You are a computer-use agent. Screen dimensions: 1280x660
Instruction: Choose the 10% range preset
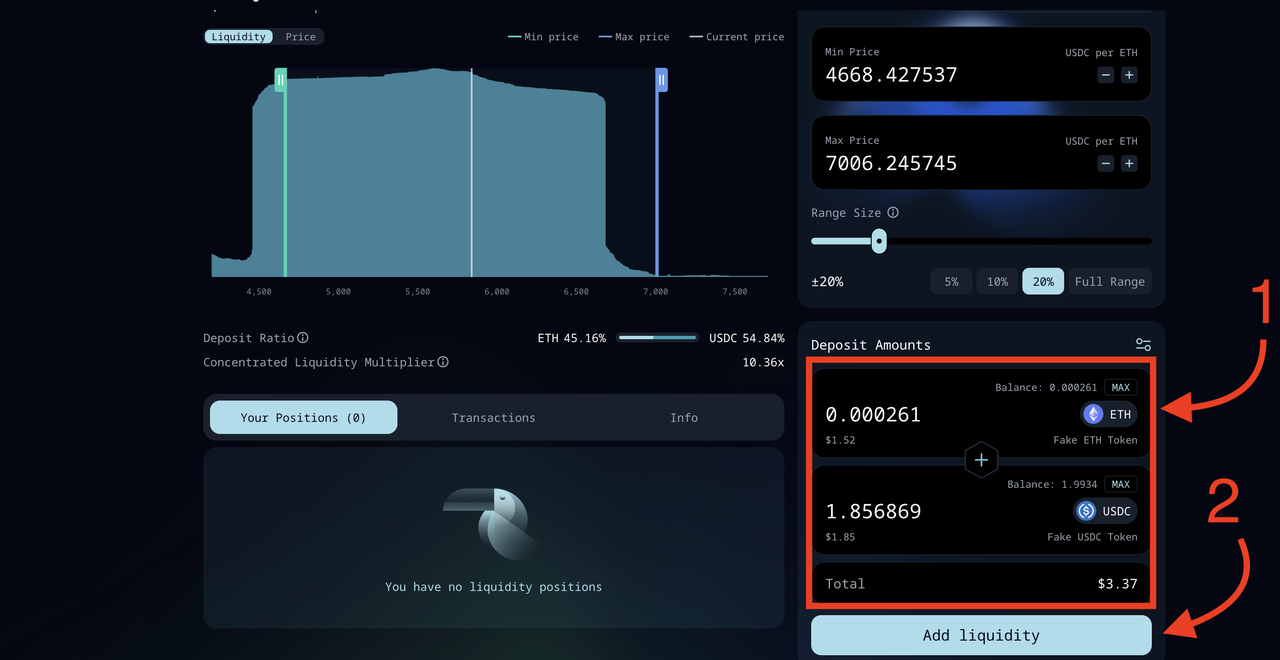tap(997, 281)
